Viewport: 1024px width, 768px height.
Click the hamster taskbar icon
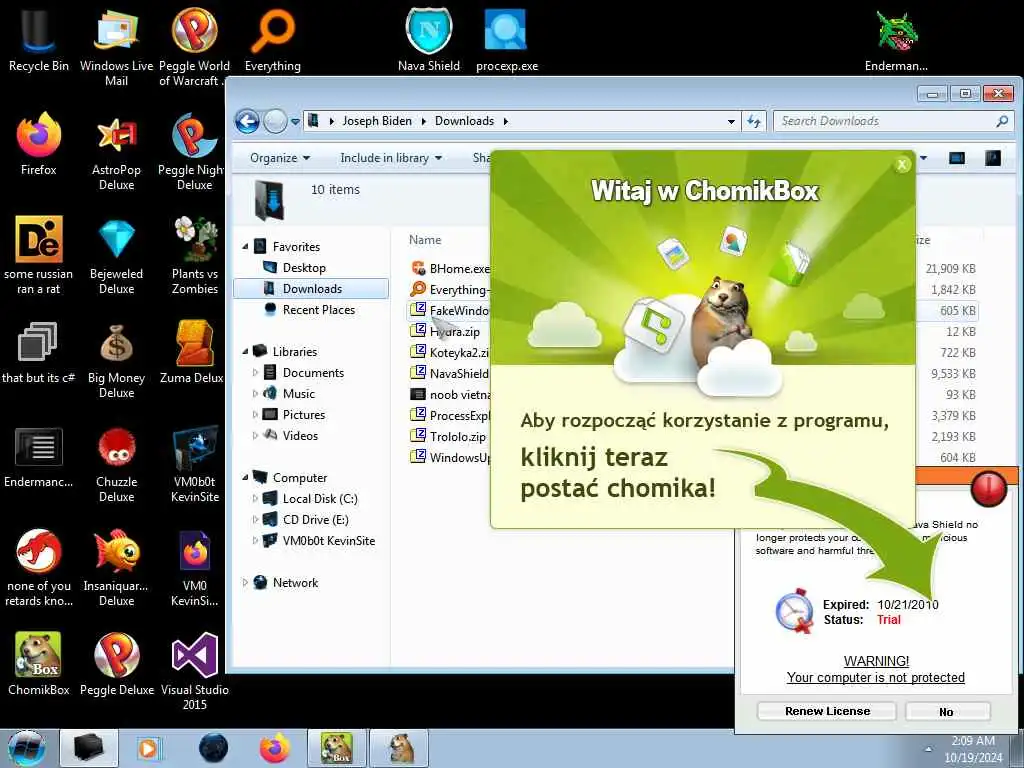tap(400, 748)
